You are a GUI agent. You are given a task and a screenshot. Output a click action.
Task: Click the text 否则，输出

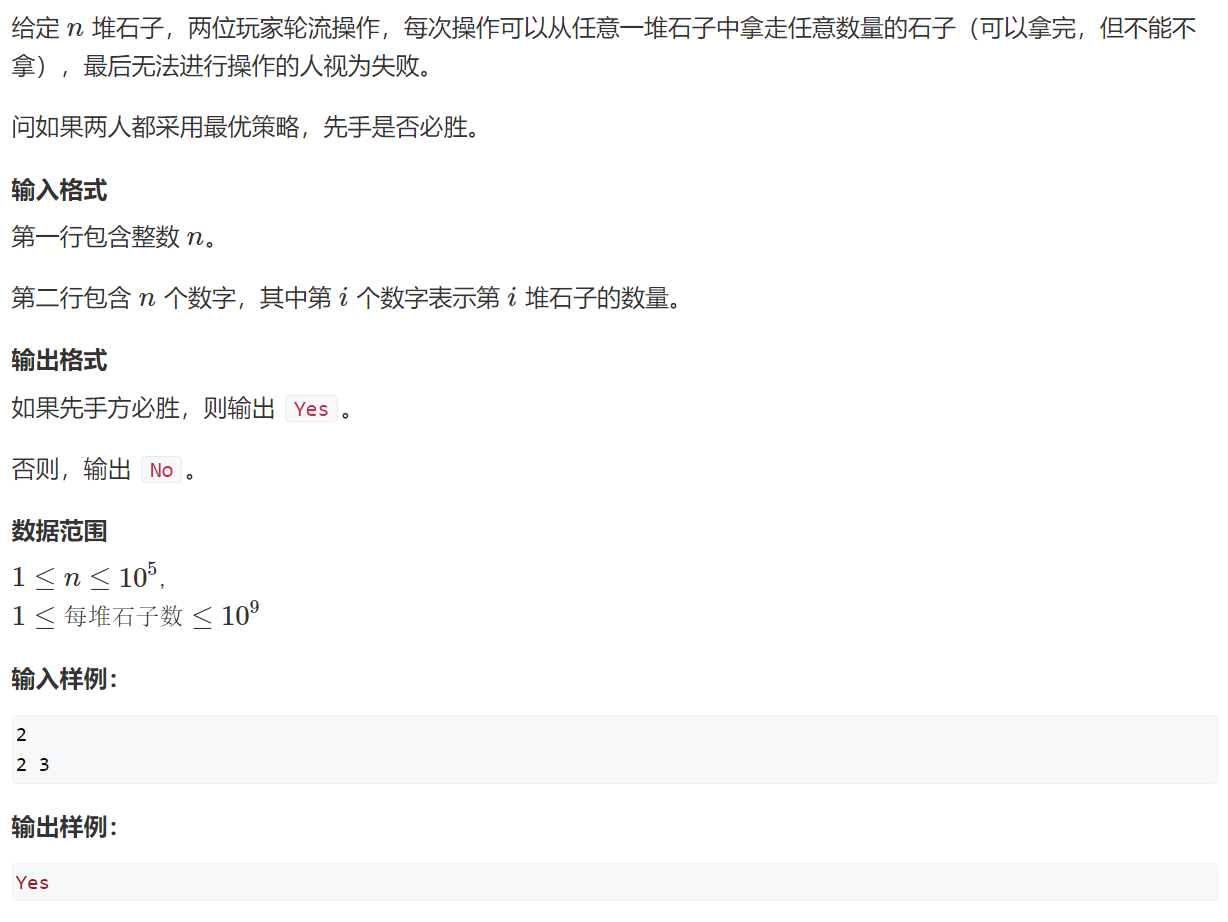tap(71, 470)
